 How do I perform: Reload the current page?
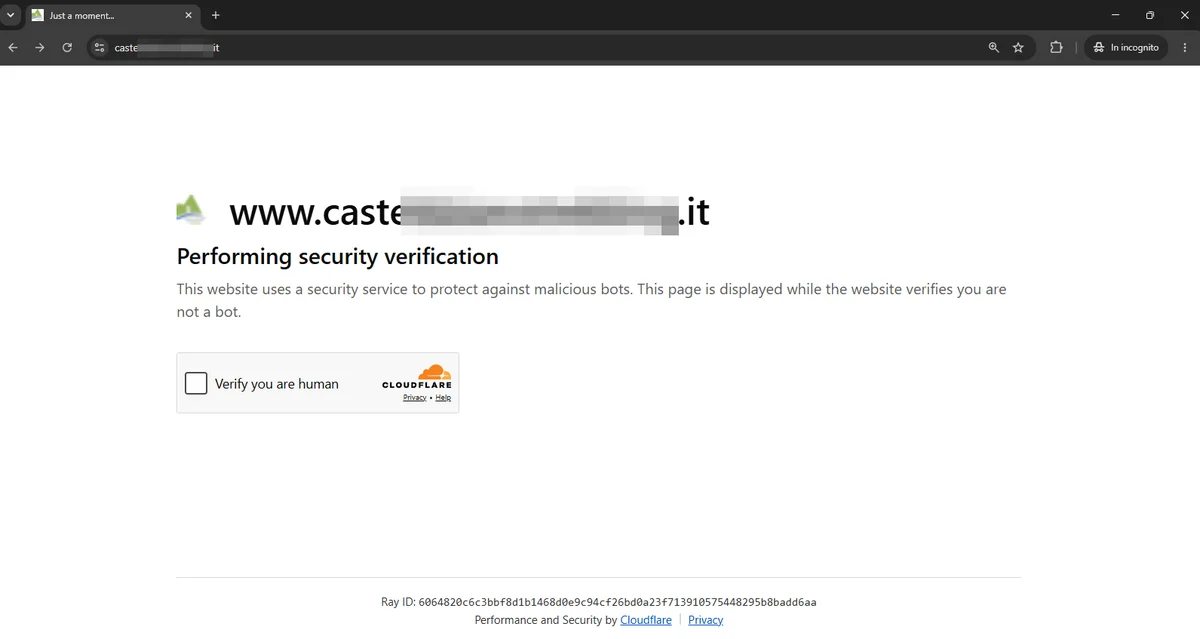point(67,47)
